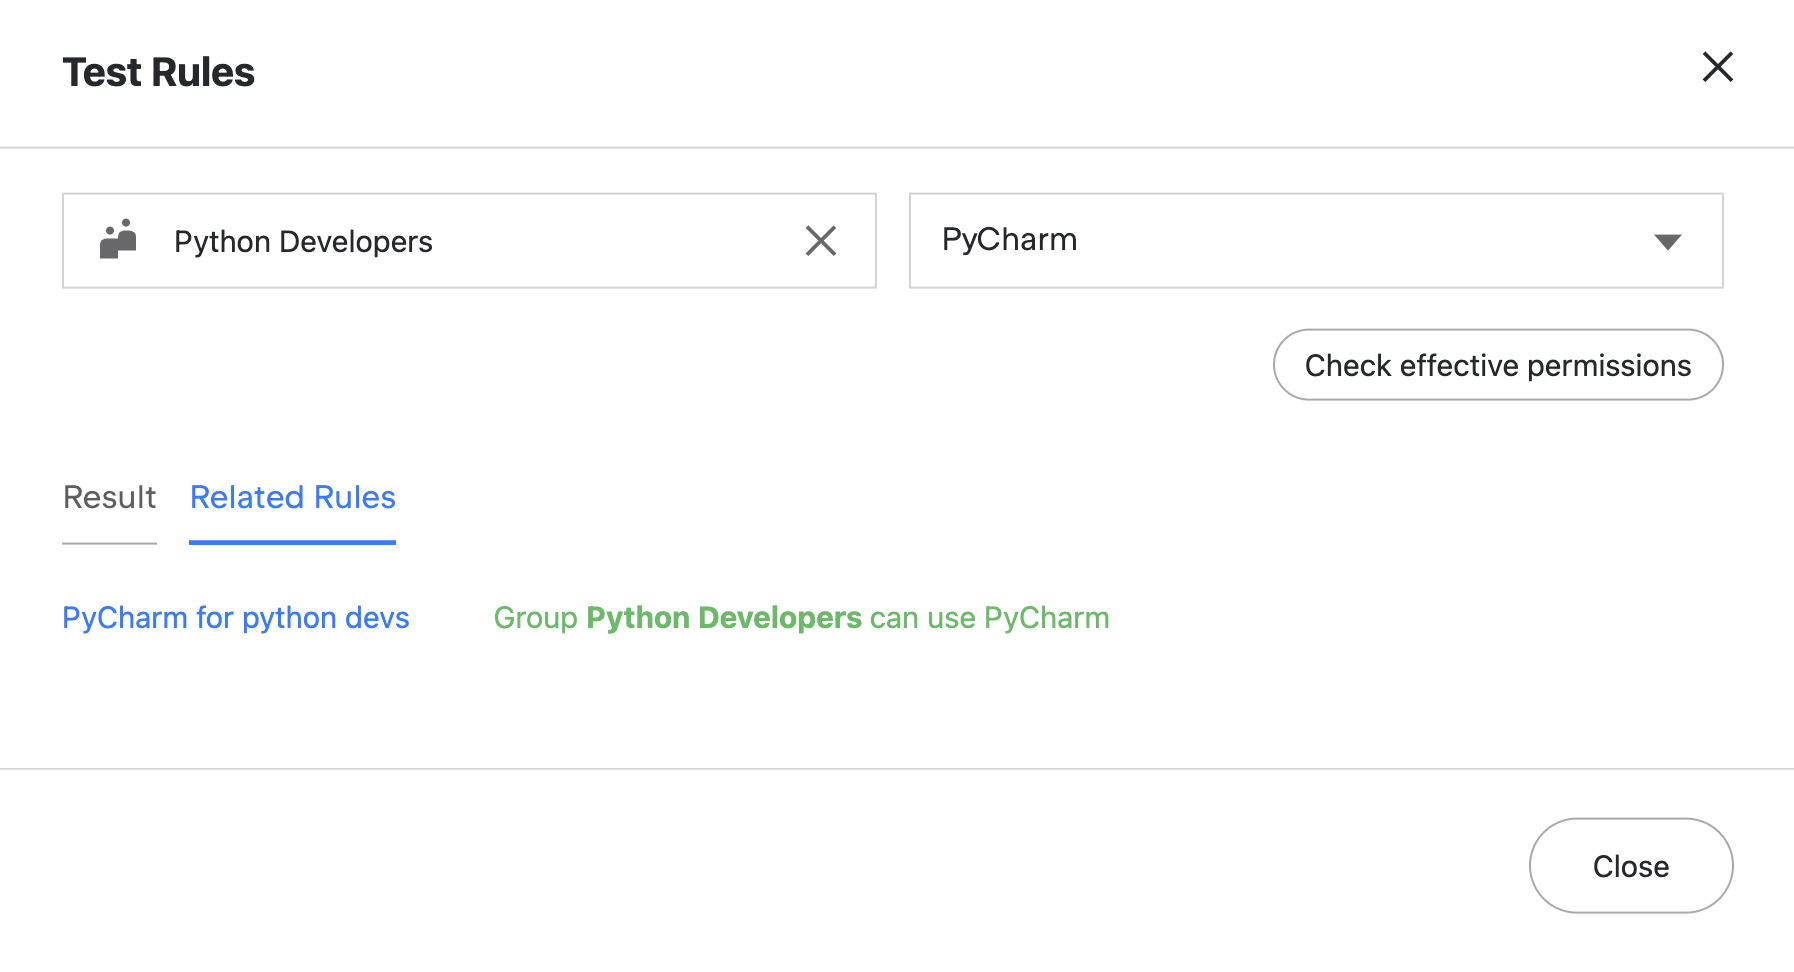The height and width of the screenshot is (972, 1794).
Task: Click the gray underline beneath Result
Action: click(x=109, y=543)
